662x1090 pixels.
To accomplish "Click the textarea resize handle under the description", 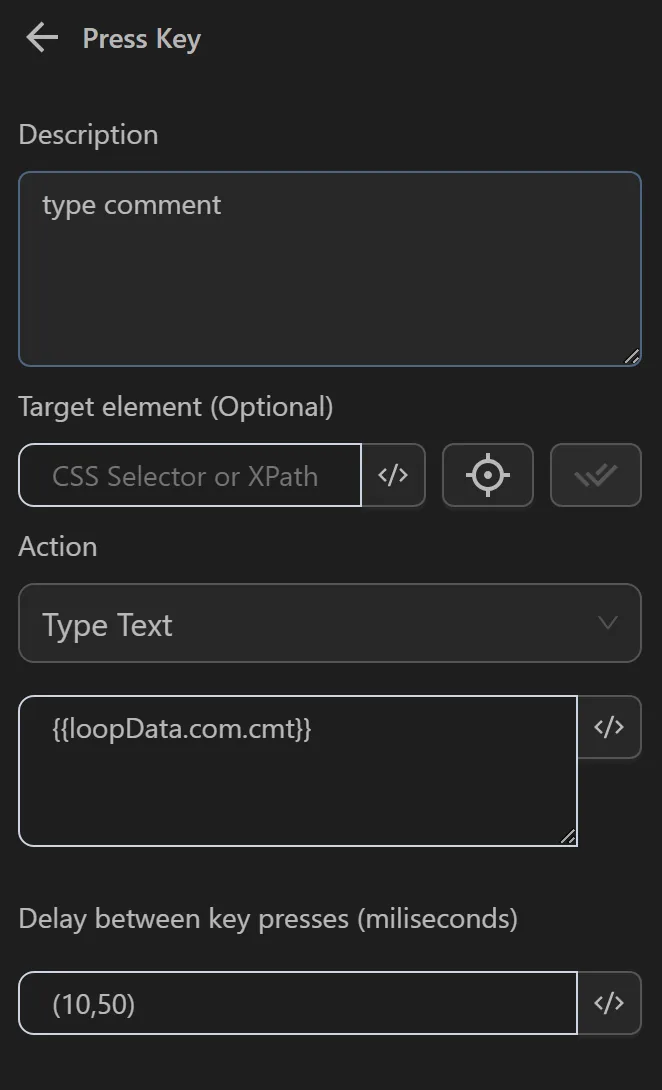I will pos(633,356).
